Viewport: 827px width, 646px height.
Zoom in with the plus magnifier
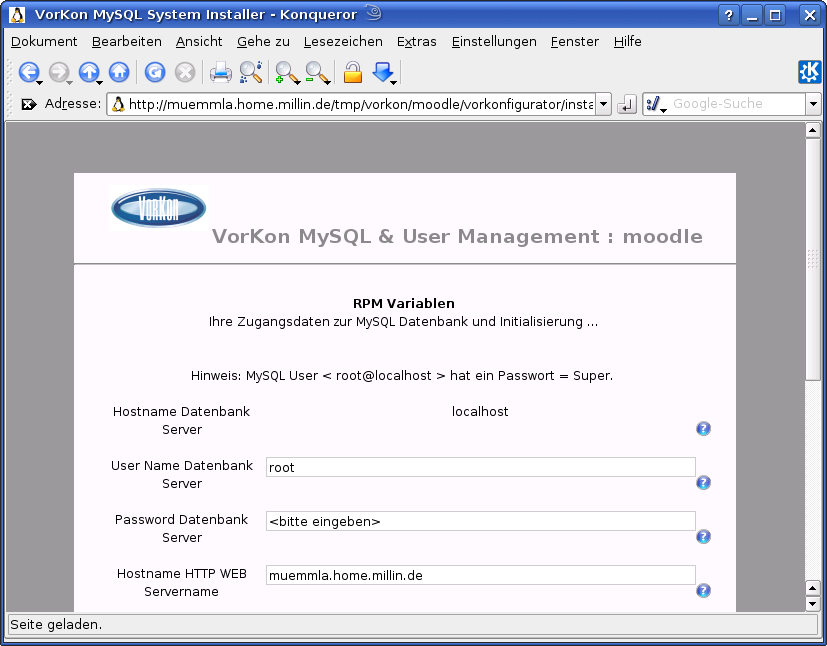pyautogui.click(x=286, y=72)
